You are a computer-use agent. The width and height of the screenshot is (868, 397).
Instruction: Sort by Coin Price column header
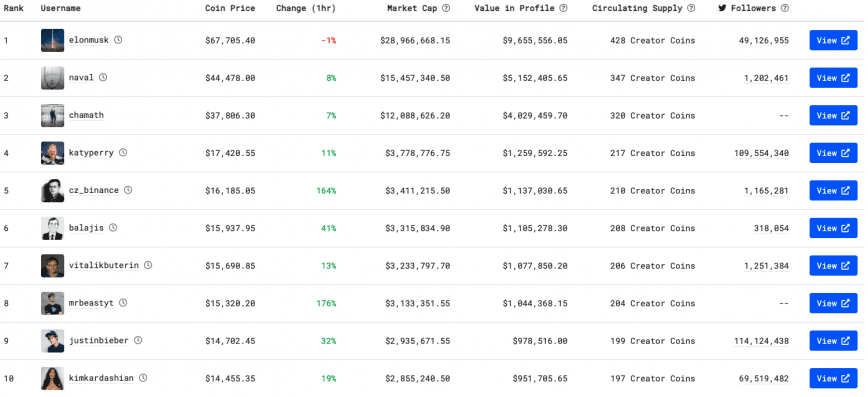[x=230, y=8]
